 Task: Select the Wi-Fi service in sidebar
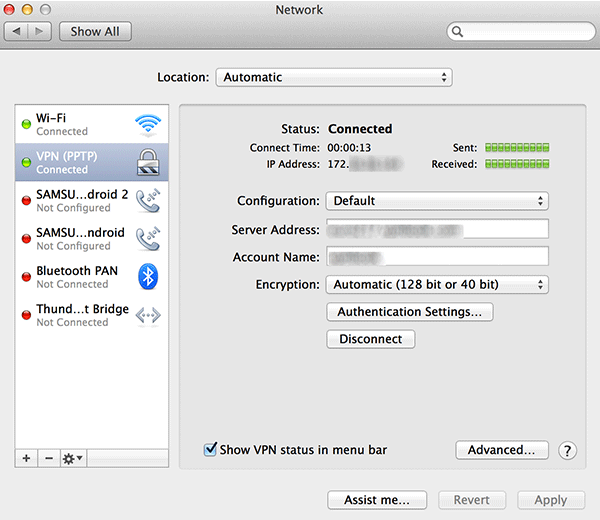(x=92, y=124)
